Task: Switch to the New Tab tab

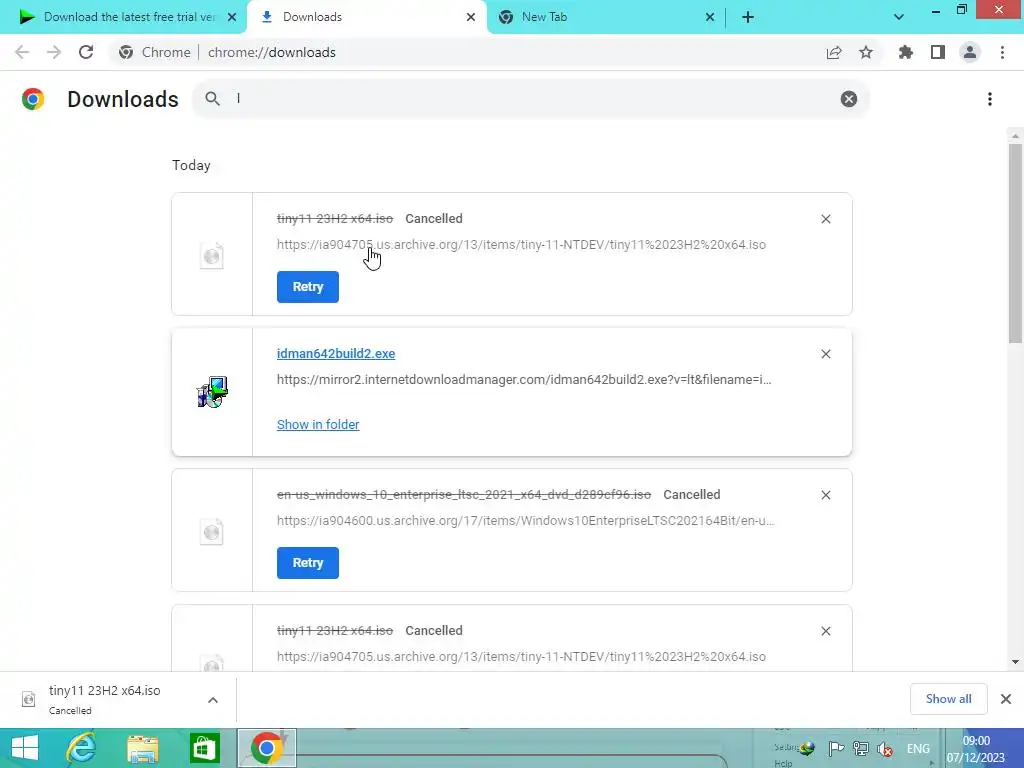Action: pos(606,17)
